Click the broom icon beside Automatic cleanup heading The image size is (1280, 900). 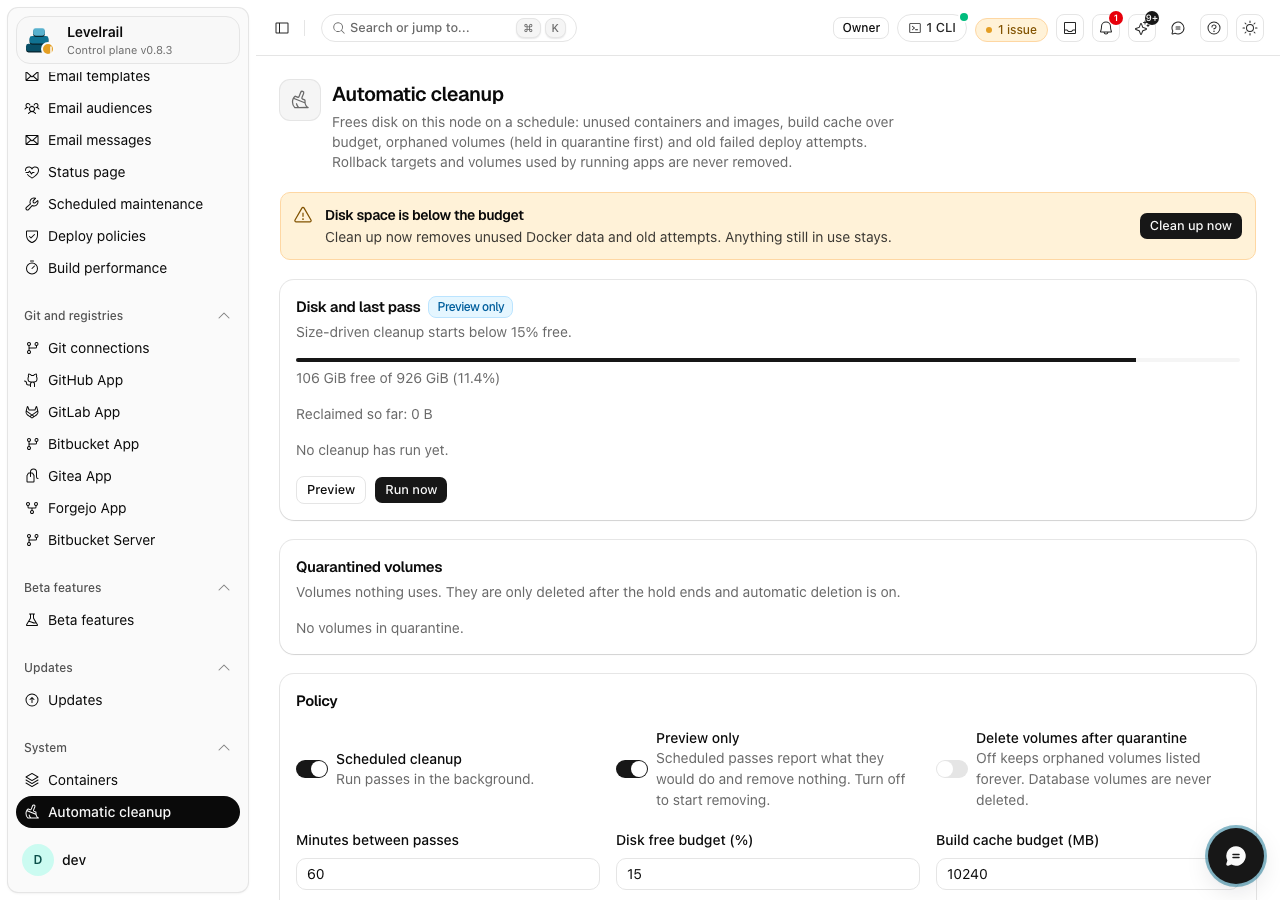click(x=300, y=100)
